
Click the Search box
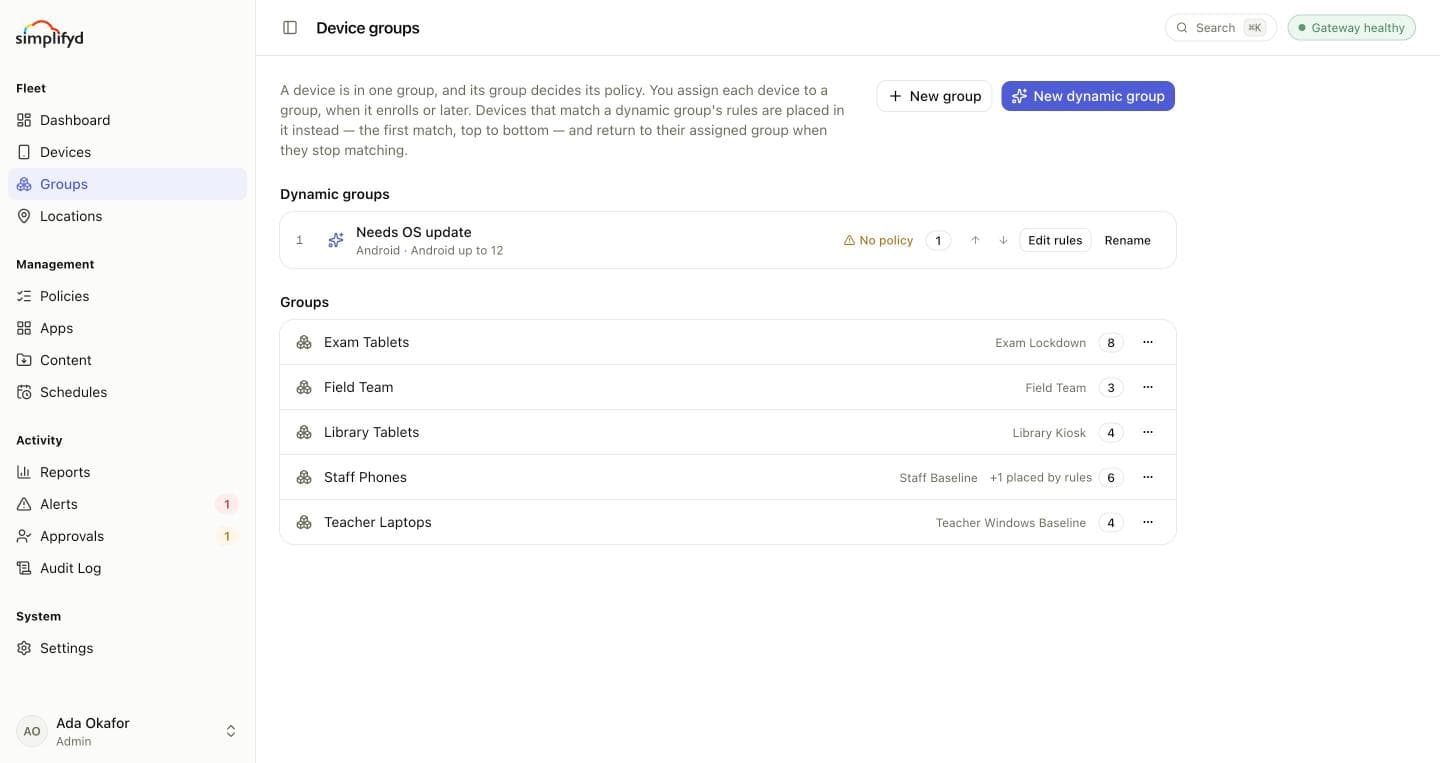(x=1221, y=28)
